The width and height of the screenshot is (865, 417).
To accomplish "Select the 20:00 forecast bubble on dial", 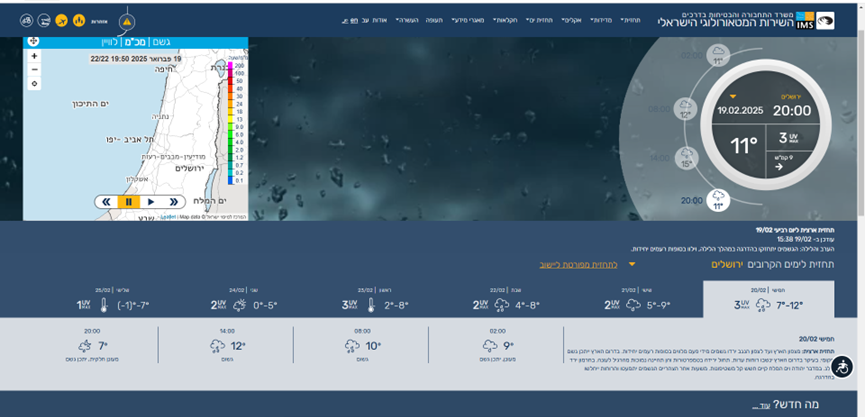I will 718,200.
